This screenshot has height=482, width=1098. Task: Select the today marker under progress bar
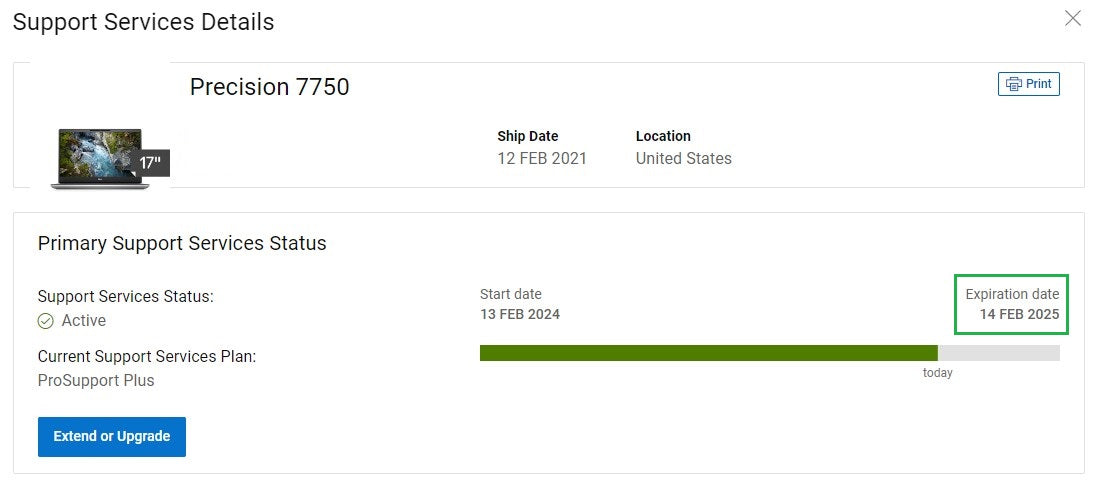pos(937,373)
